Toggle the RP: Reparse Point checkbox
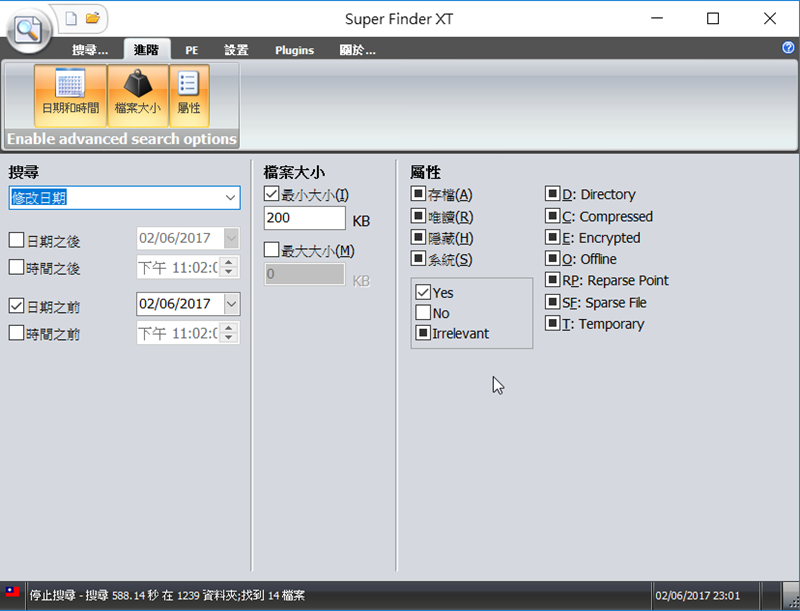Image resolution: width=800 pixels, height=611 pixels. tap(553, 279)
